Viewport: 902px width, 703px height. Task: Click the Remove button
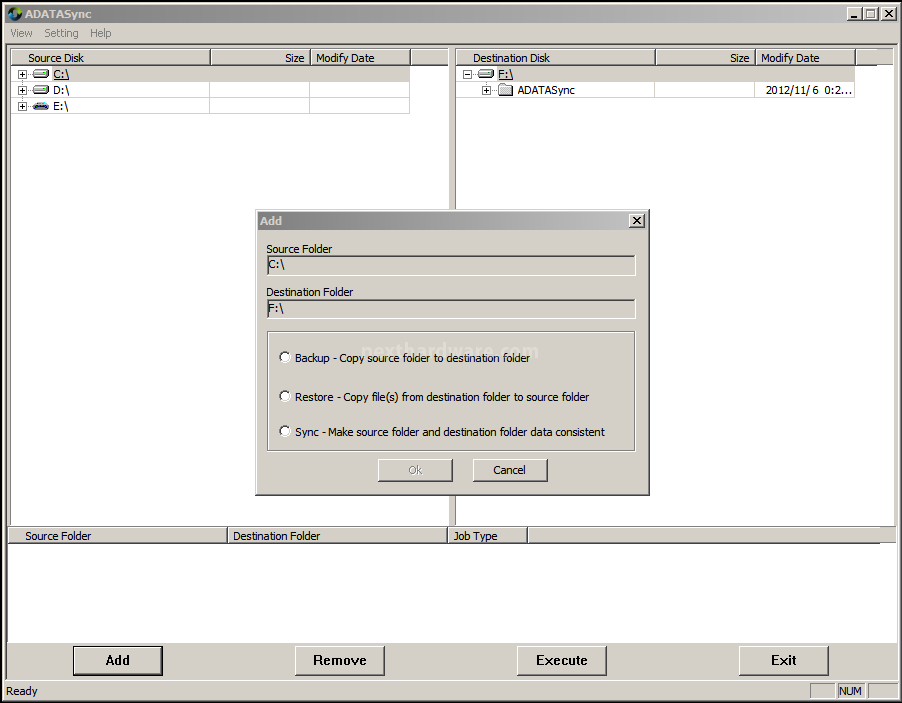(x=340, y=660)
